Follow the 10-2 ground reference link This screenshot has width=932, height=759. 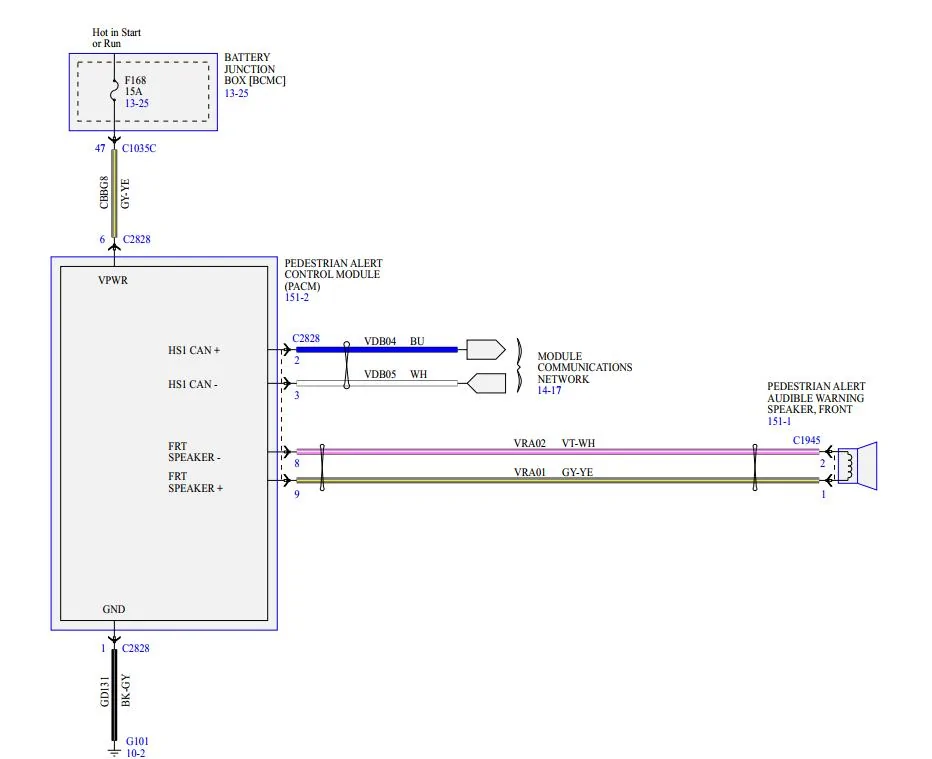tap(138, 753)
